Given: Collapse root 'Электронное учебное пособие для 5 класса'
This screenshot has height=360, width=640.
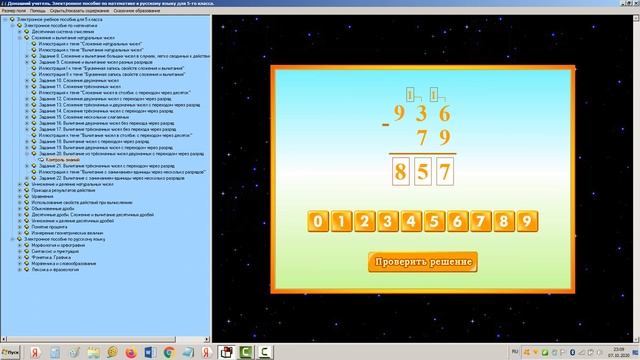Looking at the screenshot, I should click(5, 19).
